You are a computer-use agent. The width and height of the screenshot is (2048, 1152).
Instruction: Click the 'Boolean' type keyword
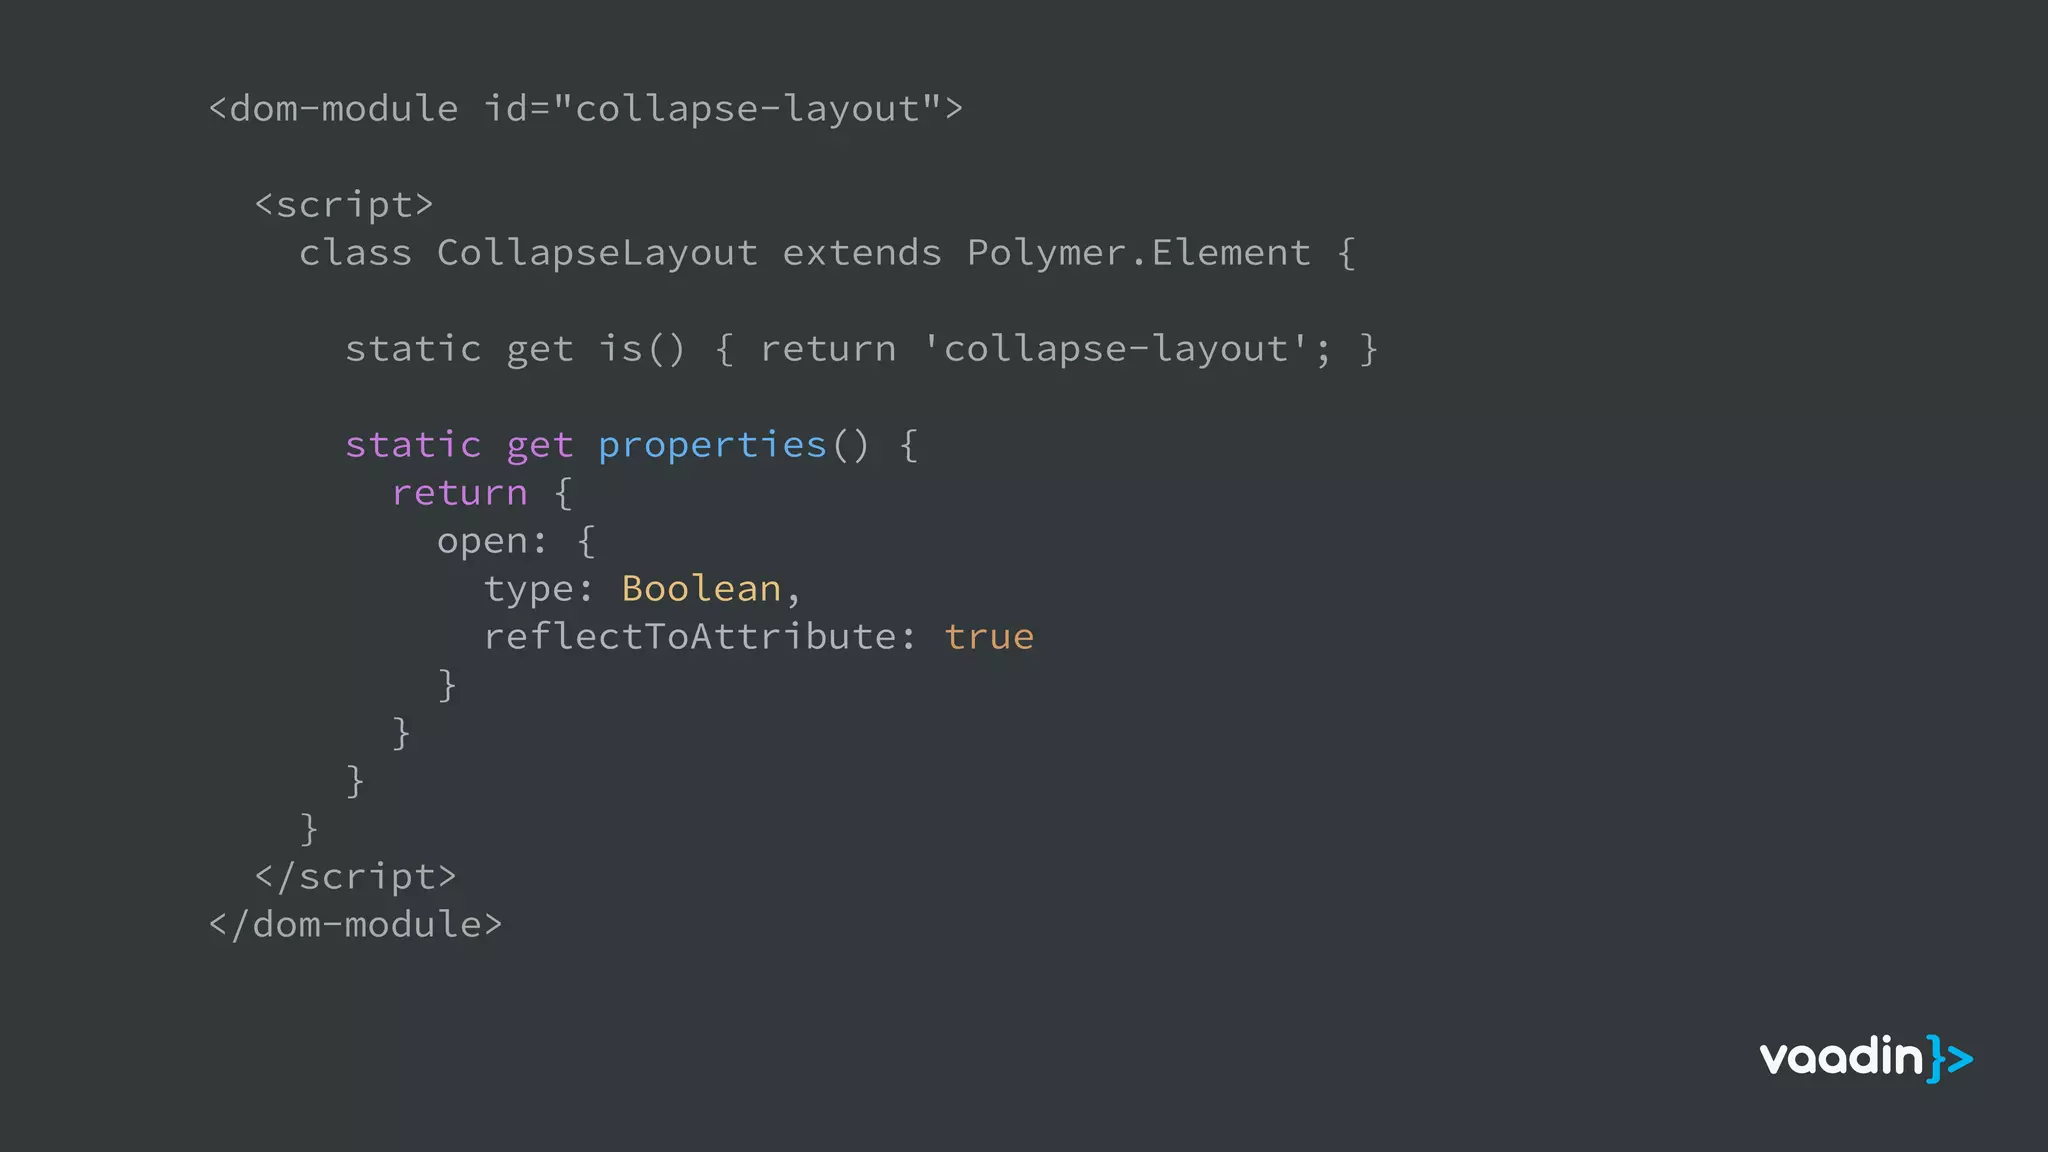click(x=701, y=589)
